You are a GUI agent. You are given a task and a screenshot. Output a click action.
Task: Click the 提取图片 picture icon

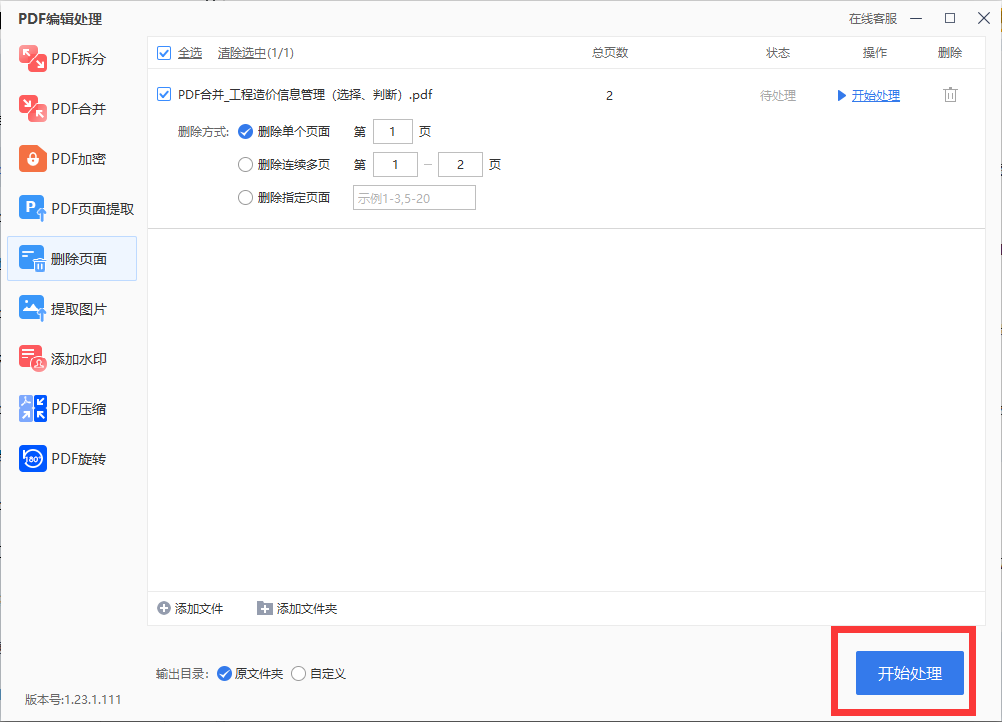tap(33, 308)
